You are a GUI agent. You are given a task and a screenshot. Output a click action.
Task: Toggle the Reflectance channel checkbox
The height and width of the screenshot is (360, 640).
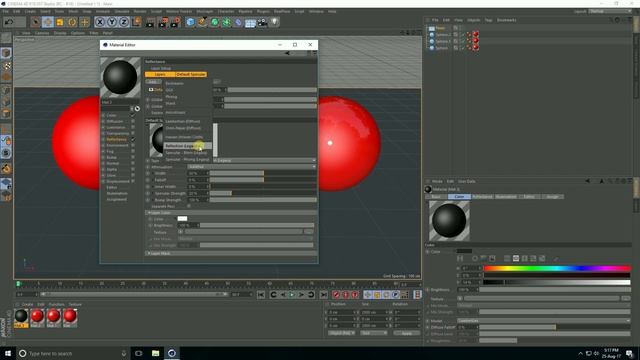[133, 139]
